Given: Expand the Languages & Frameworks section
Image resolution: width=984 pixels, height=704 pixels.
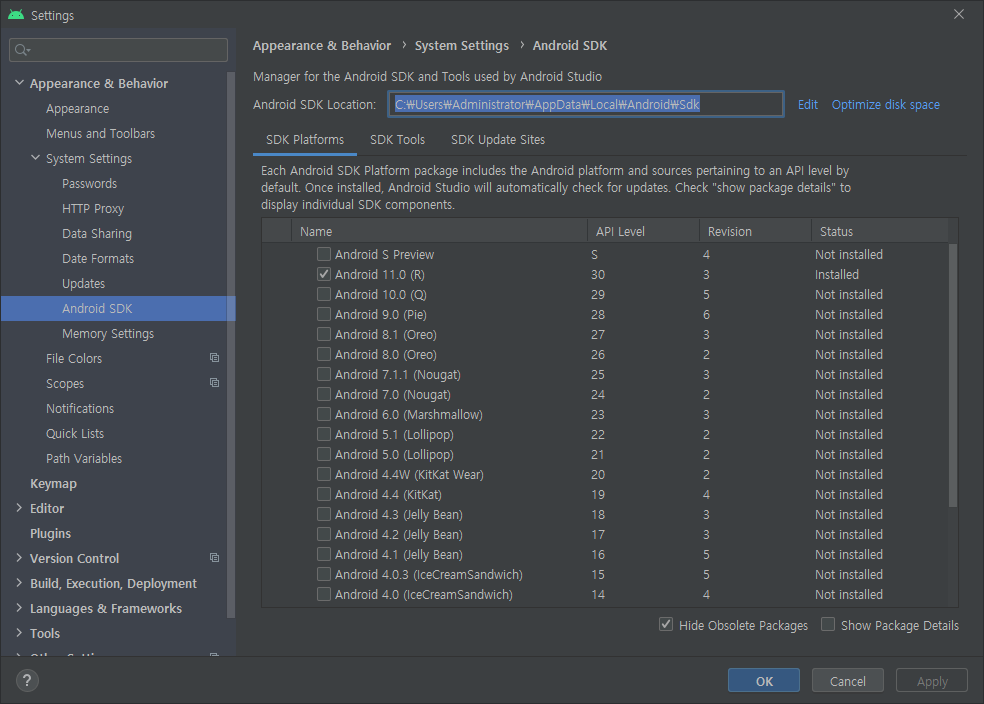Looking at the screenshot, I should tap(19, 608).
